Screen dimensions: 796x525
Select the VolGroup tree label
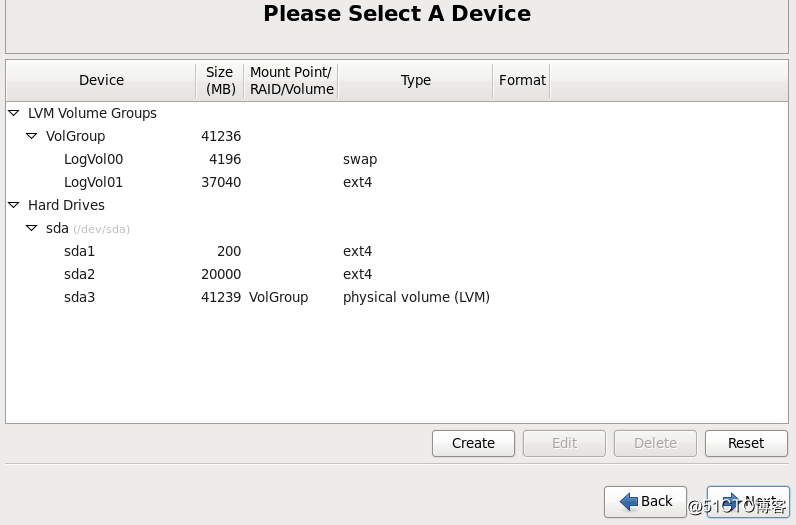coord(76,136)
